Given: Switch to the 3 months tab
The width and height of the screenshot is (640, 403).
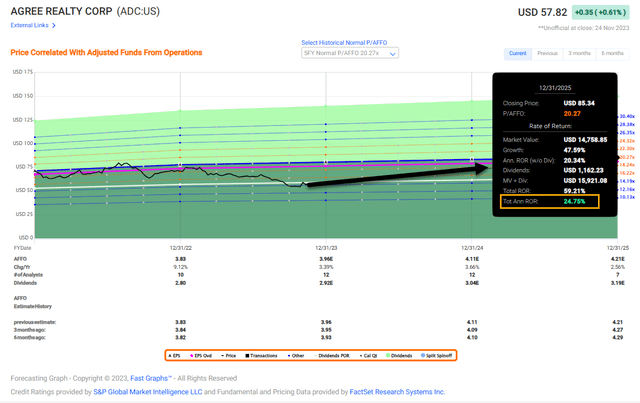Looking at the screenshot, I should 579,53.
